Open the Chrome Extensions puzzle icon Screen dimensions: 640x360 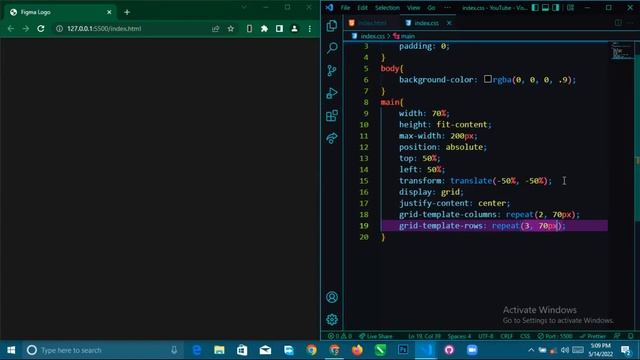click(x=264, y=29)
